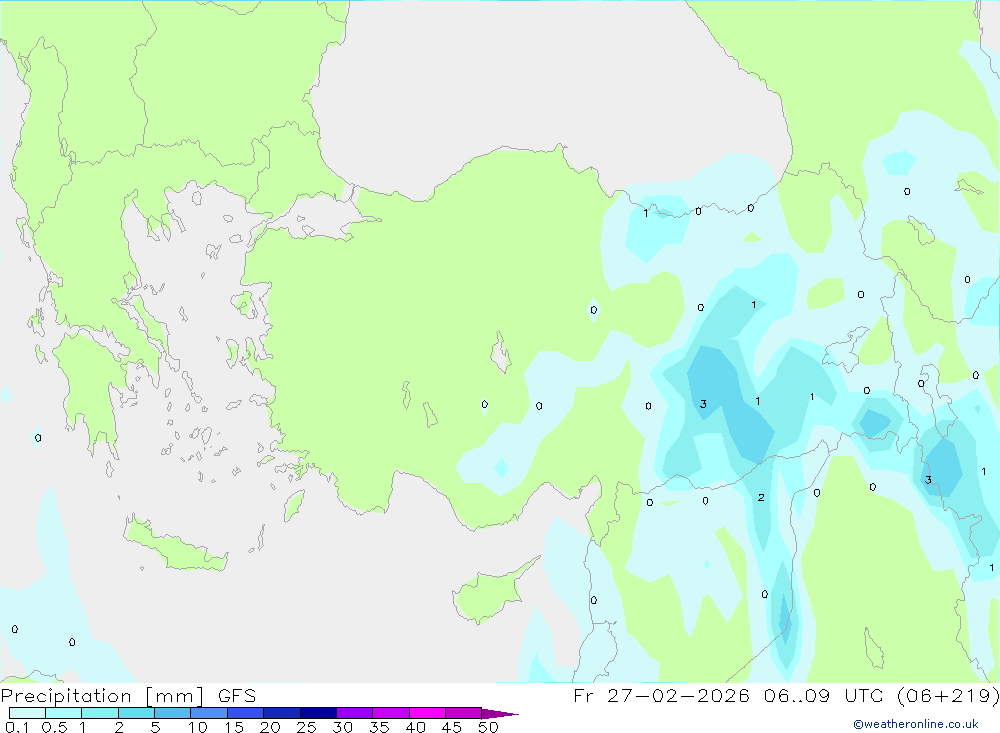Pick the 15–20 mm blue legend swatch
Image resolution: width=1000 pixels, height=733 pixels.
tap(246, 713)
